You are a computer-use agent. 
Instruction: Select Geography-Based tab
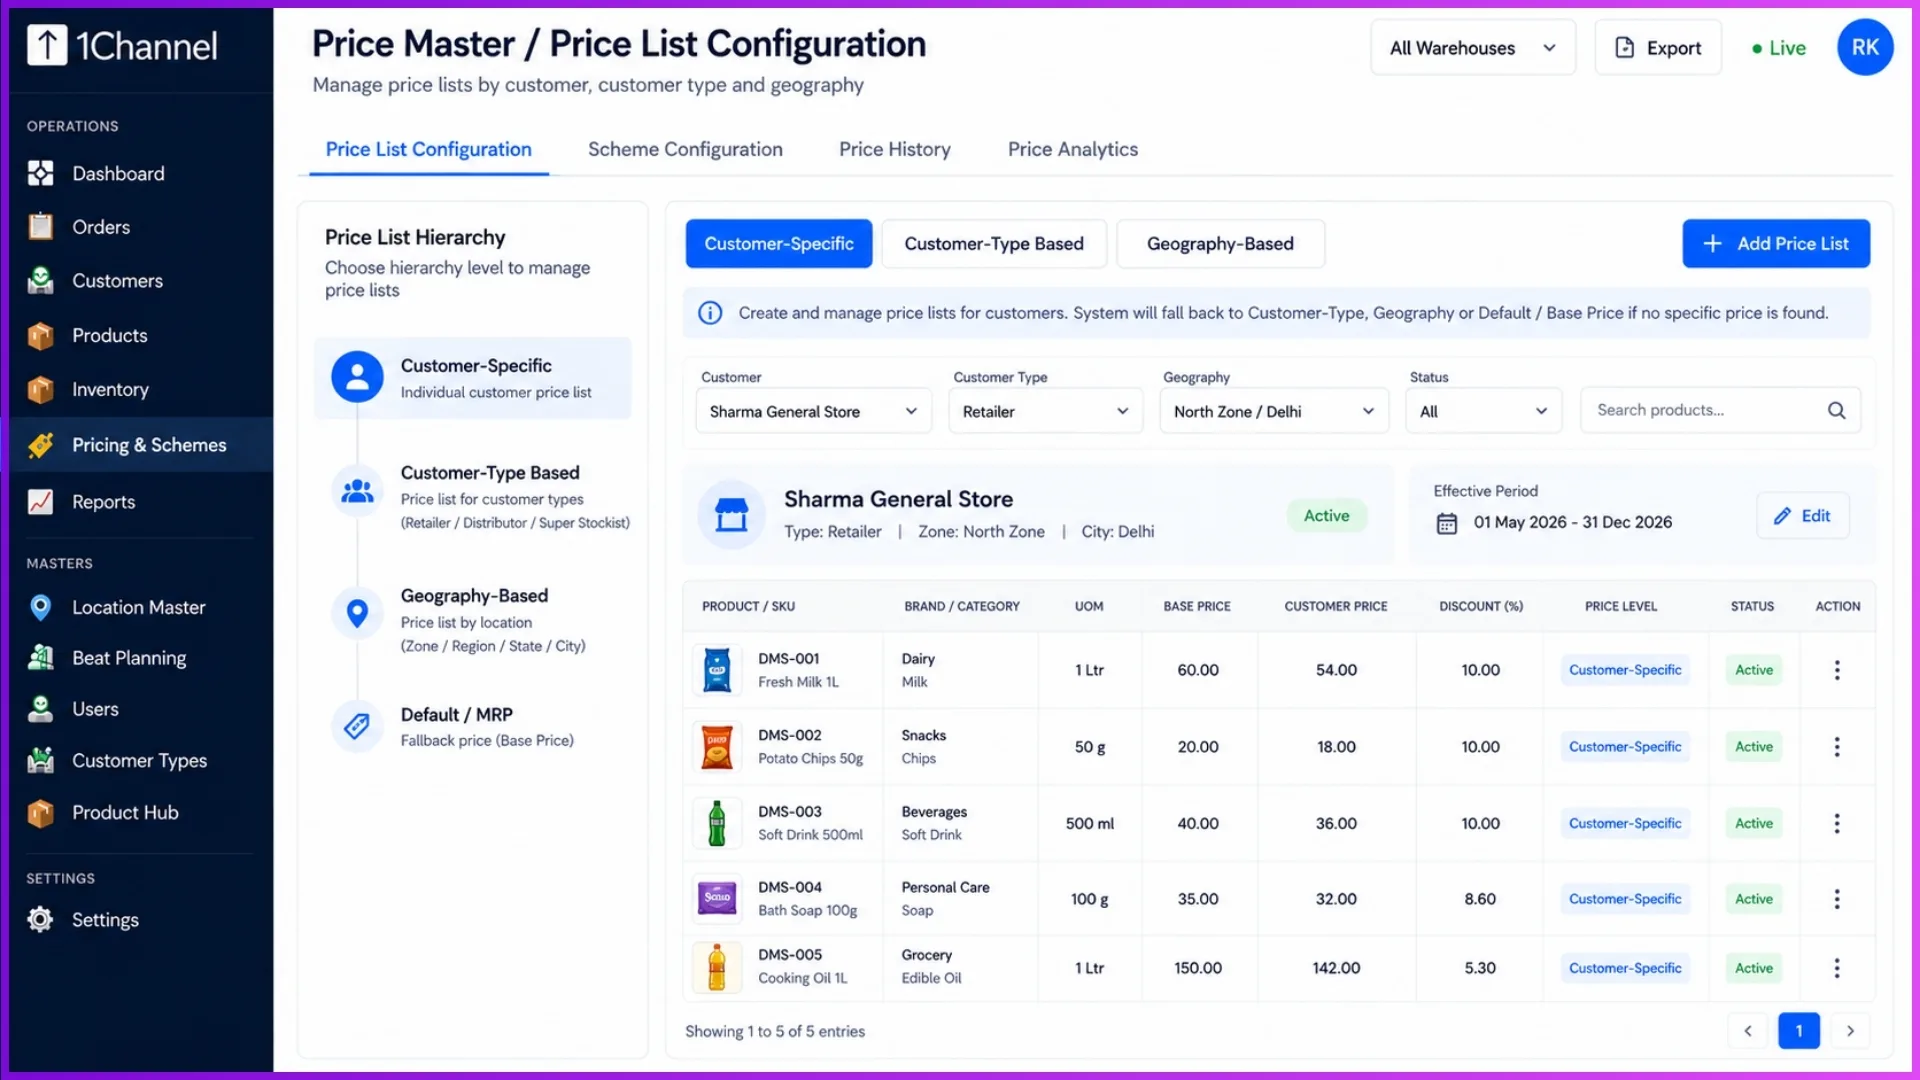pos(1220,244)
